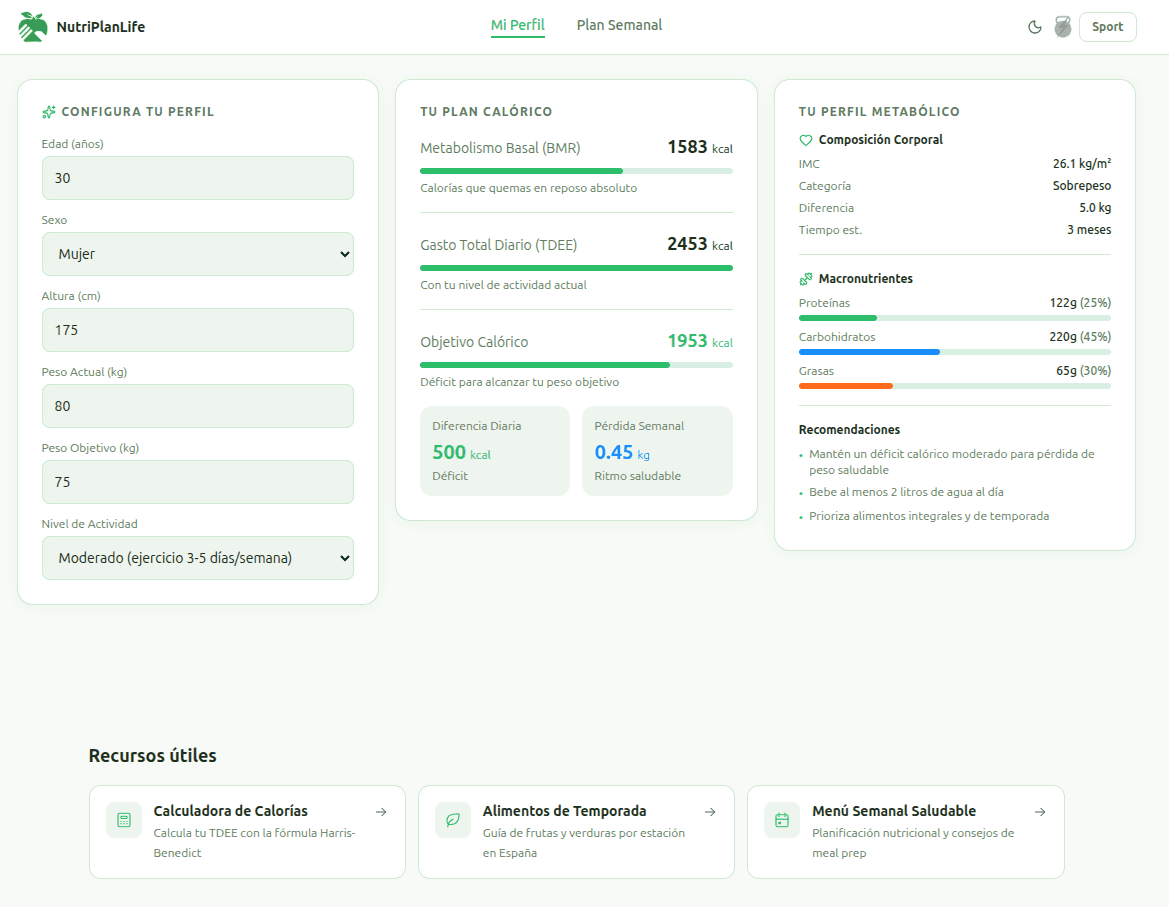This screenshot has width=1169, height=907.
Task: Click the sparkle icon beside Configura tu Perfil
Action: tap(48, 112)
